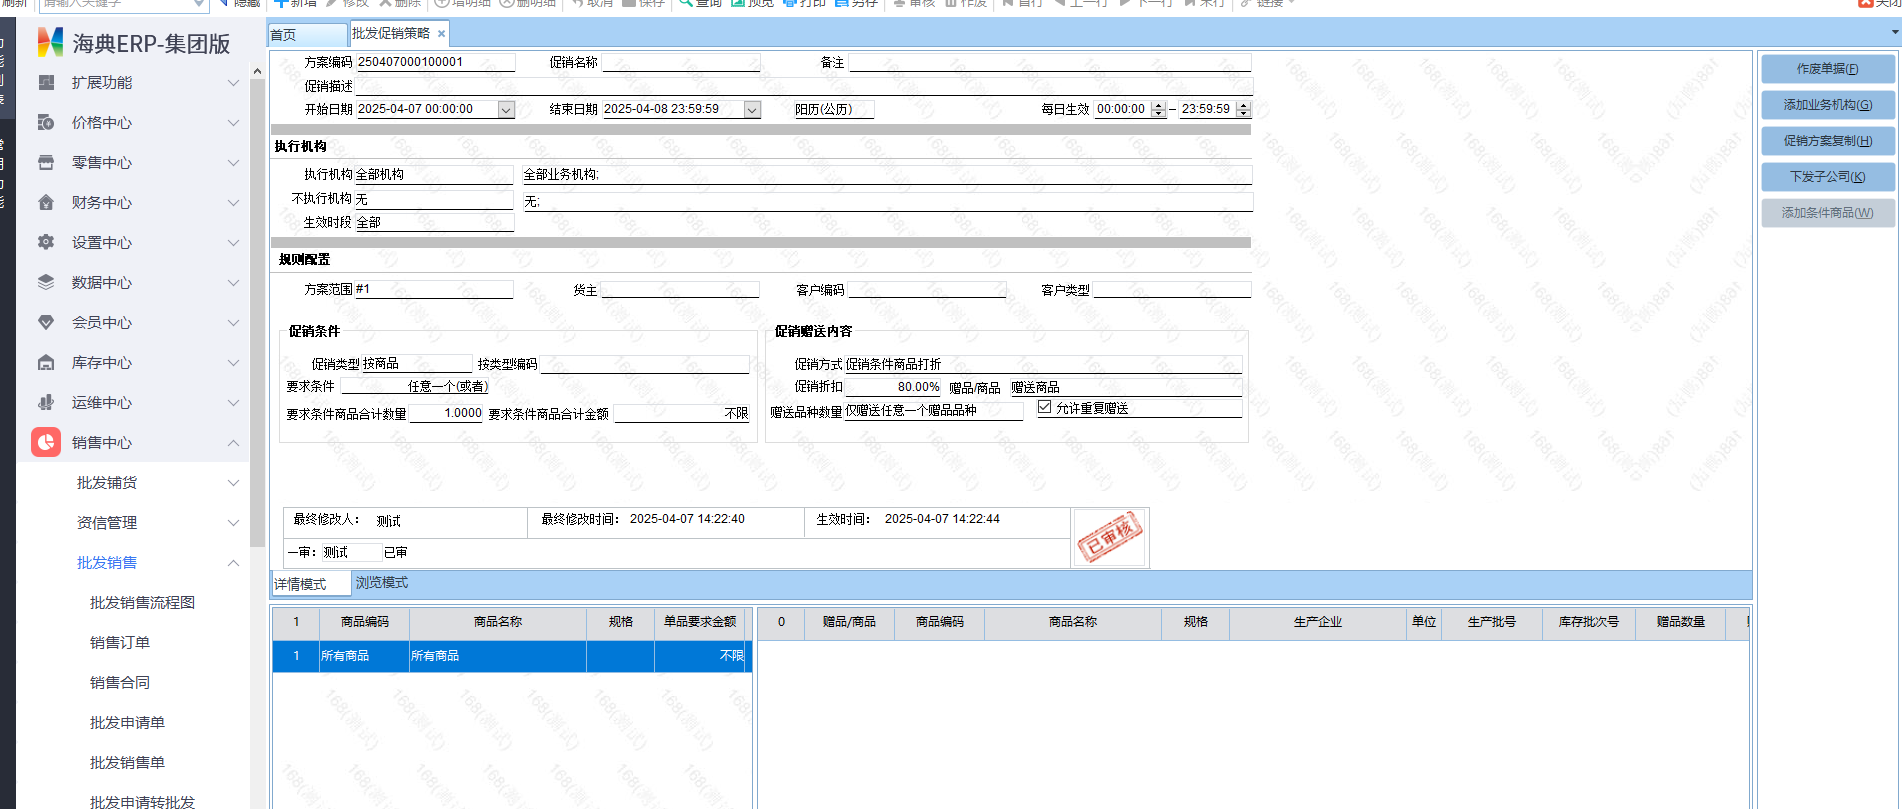Expand 库存中心 chevron
1902x809 pixels.
click(233, 363)
